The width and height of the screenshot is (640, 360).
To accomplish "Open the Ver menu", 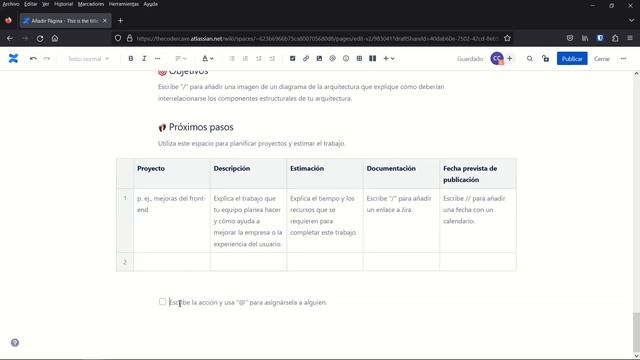I will [x=46, y=4].
